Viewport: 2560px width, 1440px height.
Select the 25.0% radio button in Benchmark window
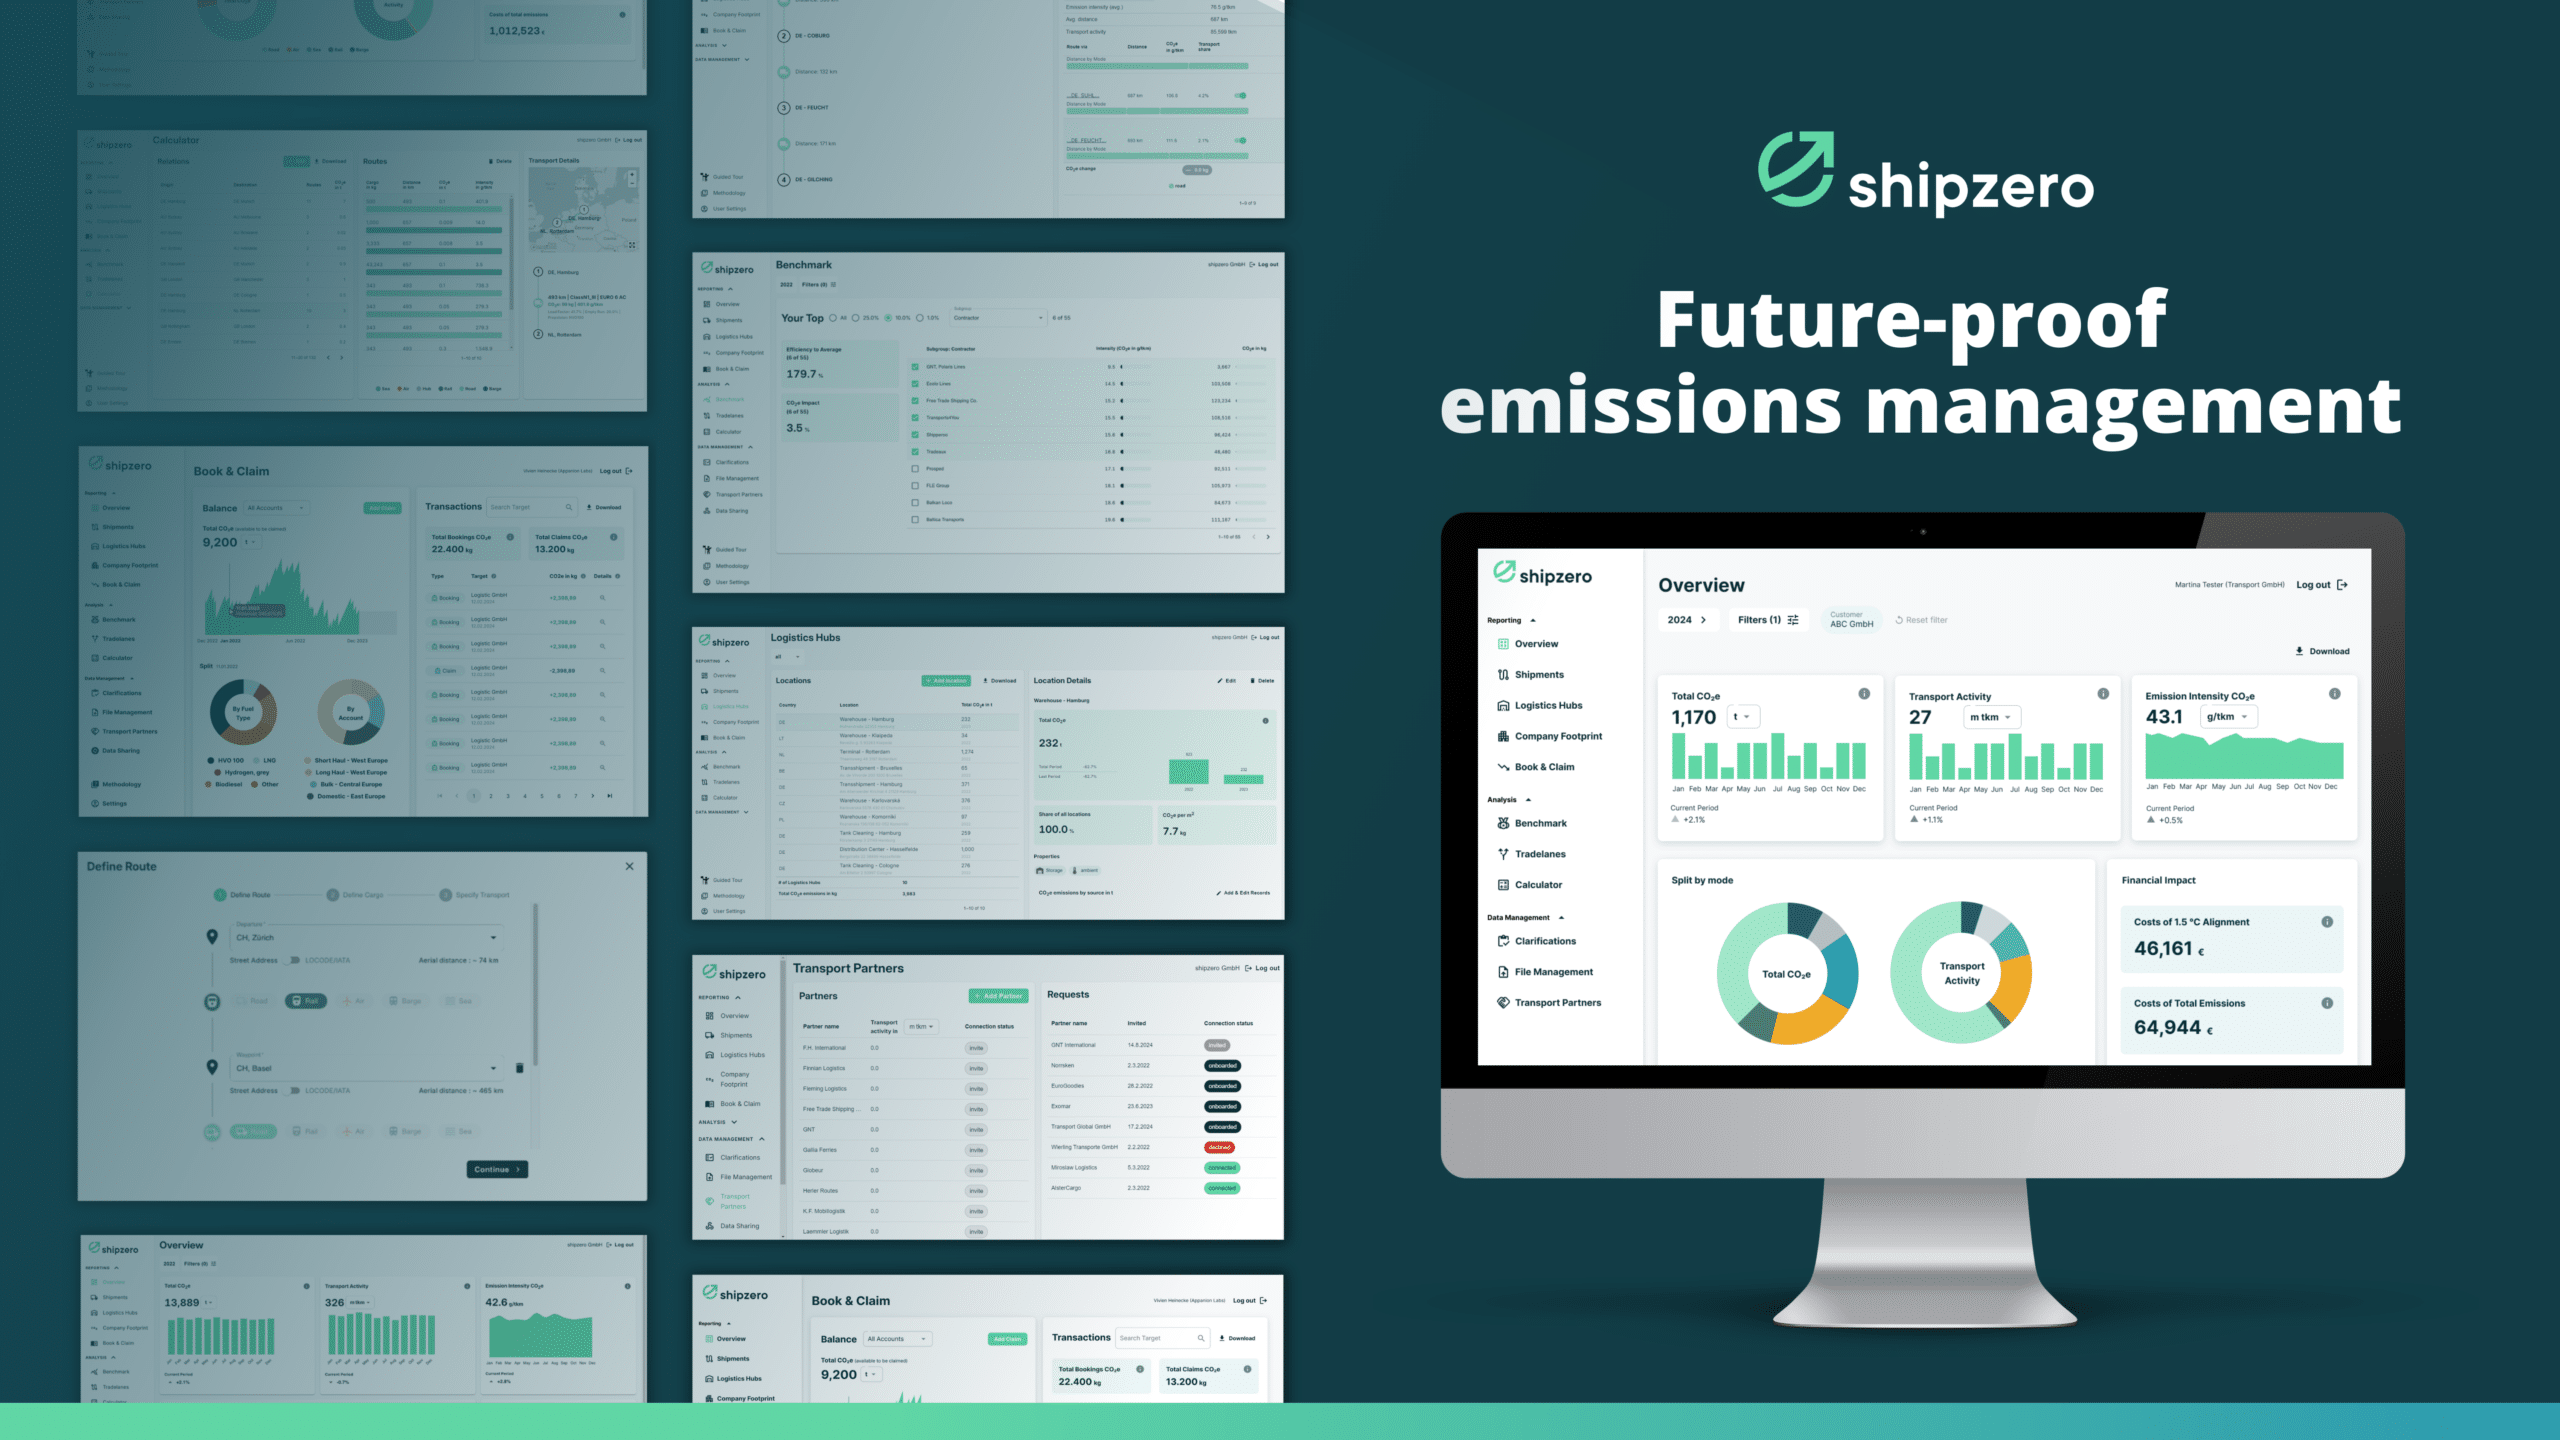tap(855, 318)
